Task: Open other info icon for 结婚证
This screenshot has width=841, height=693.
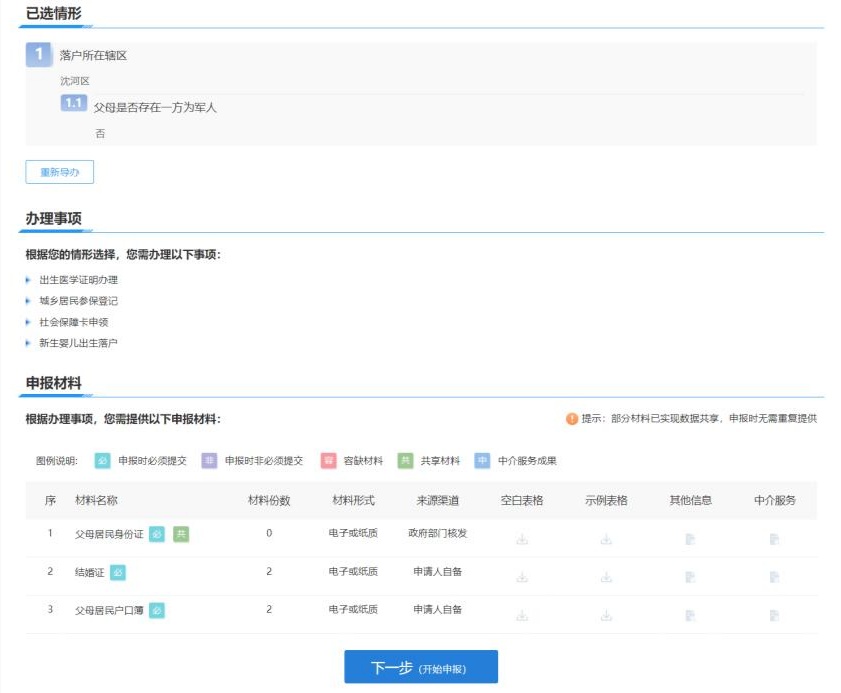Action: coord(690,577)
